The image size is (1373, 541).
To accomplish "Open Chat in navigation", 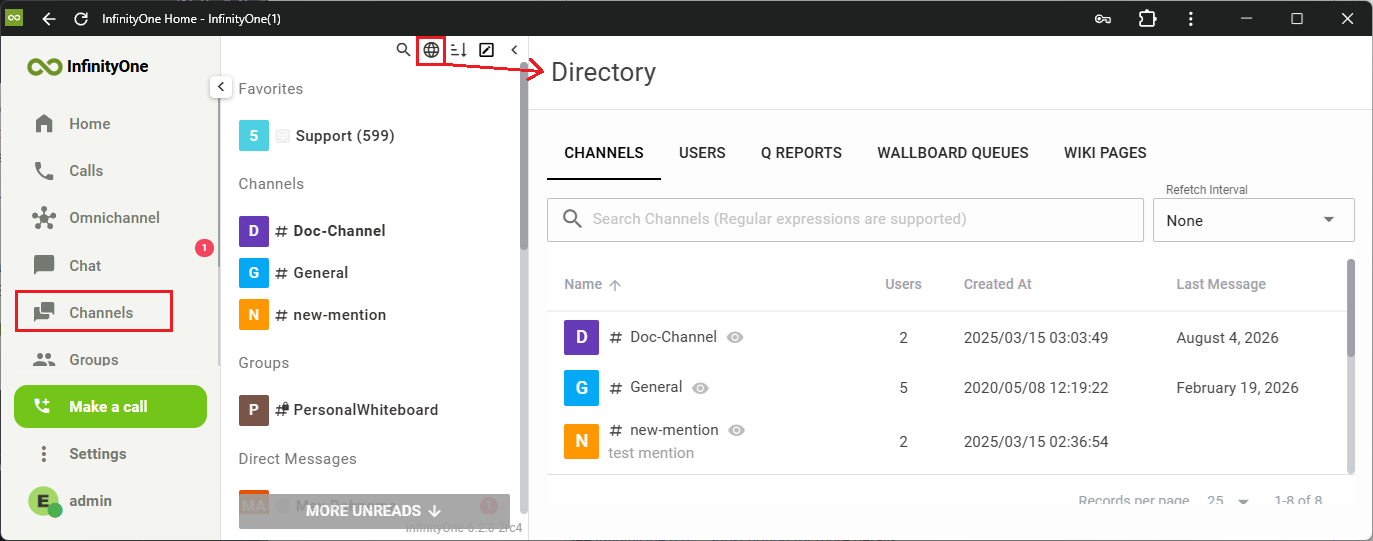I will (85, 265).
